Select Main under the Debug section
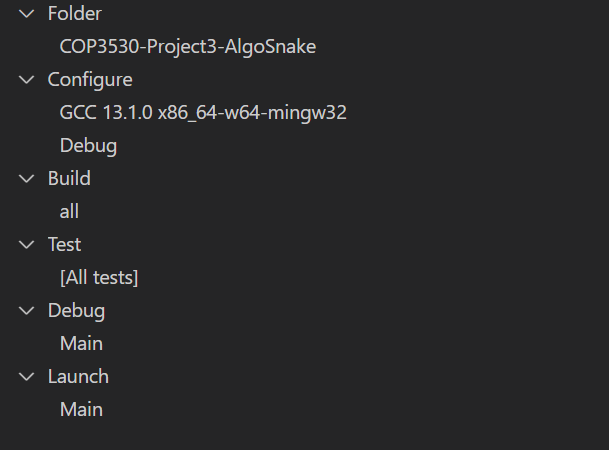 point(81,344)
